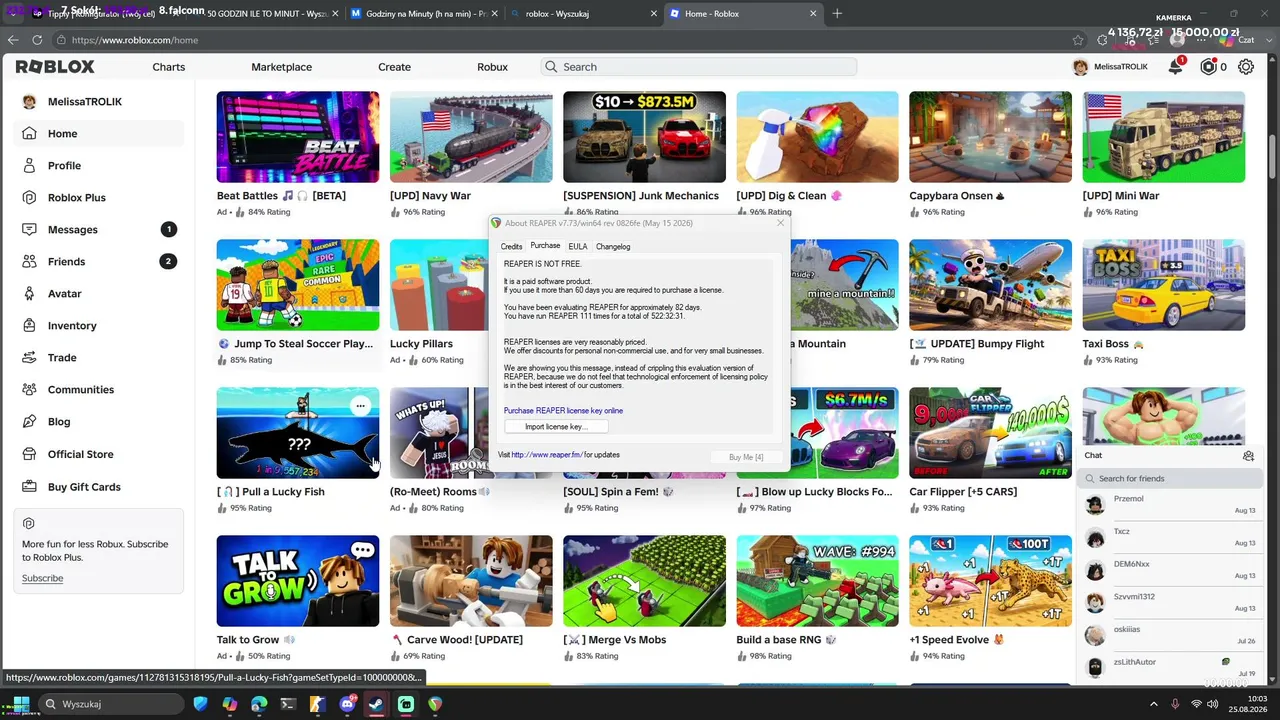Viewport: 1280px width, 720px height.
Task: Reload the page in the browser
Action: (x=37, y=40)
